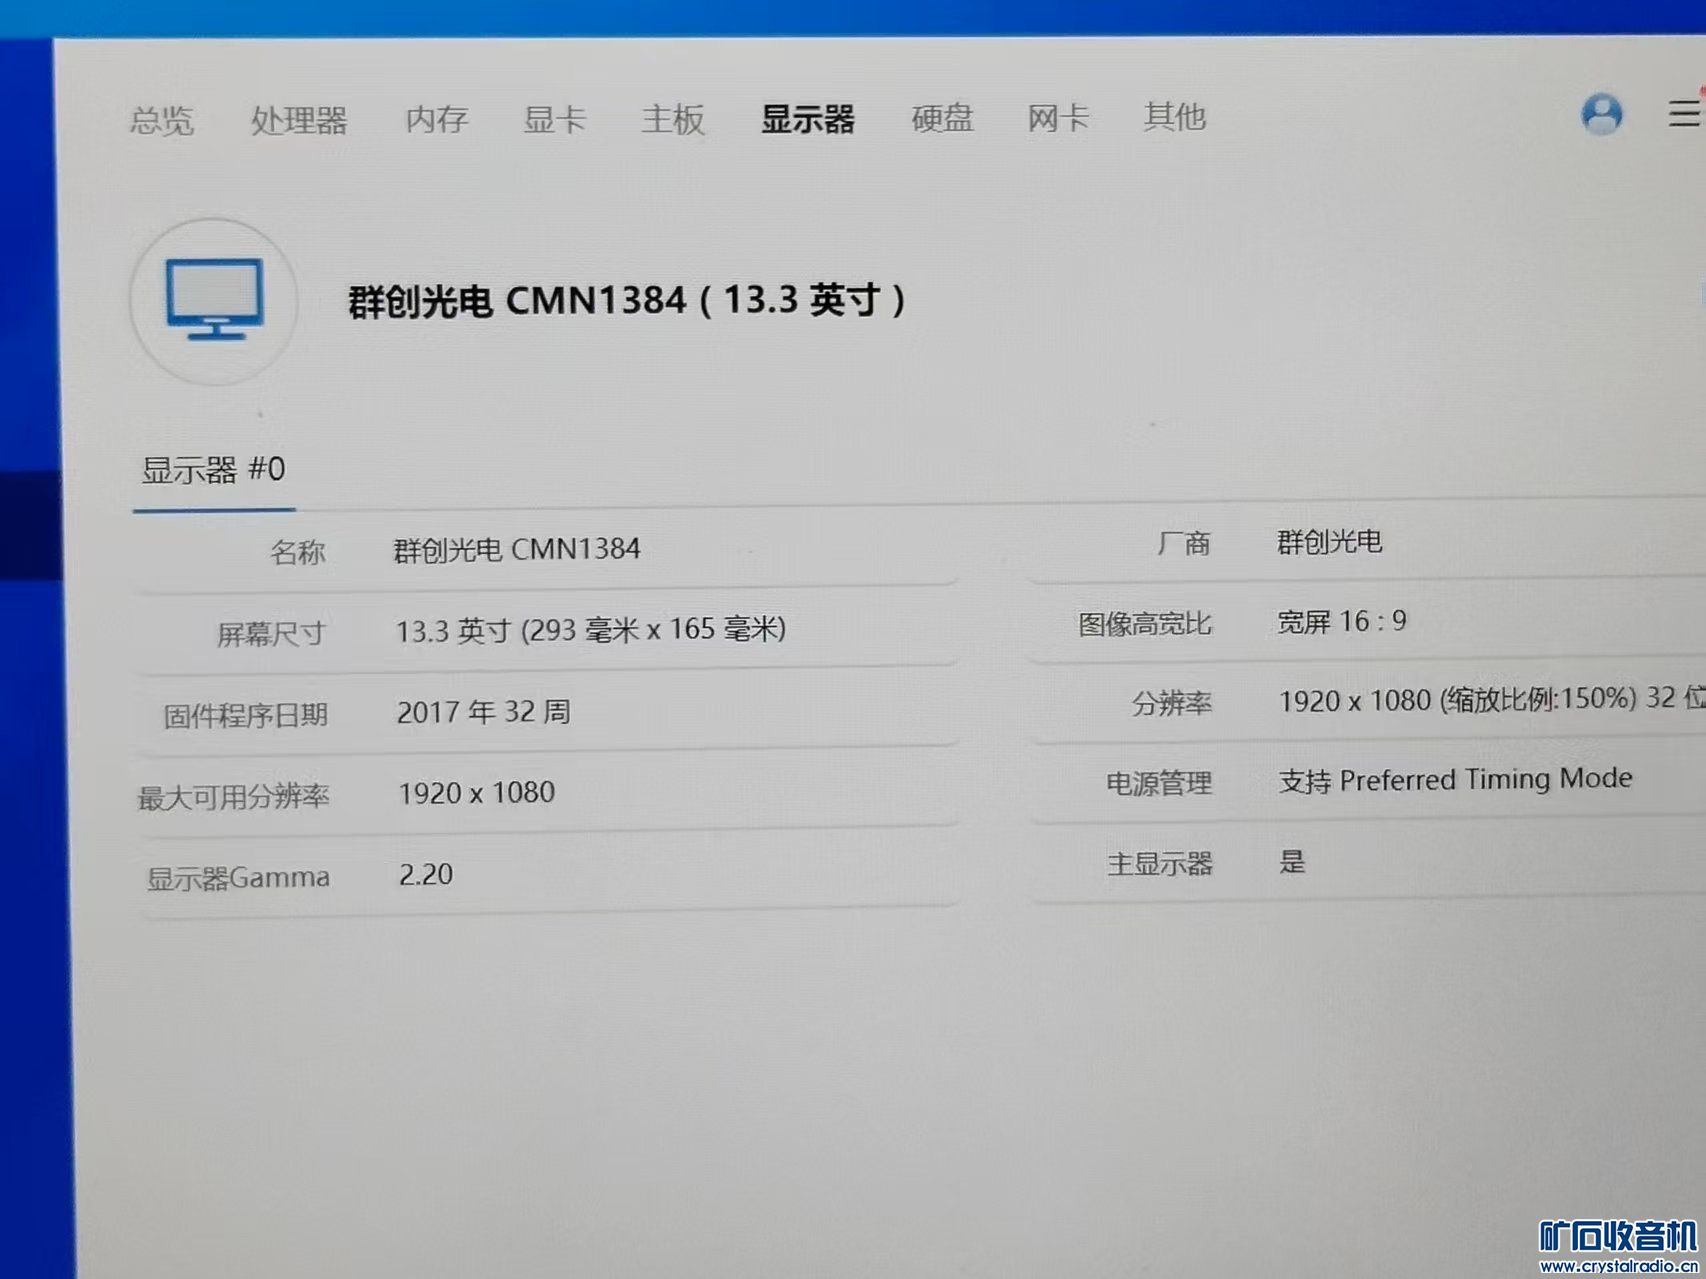Go to the 显卡 tab

tap(554, 119)
